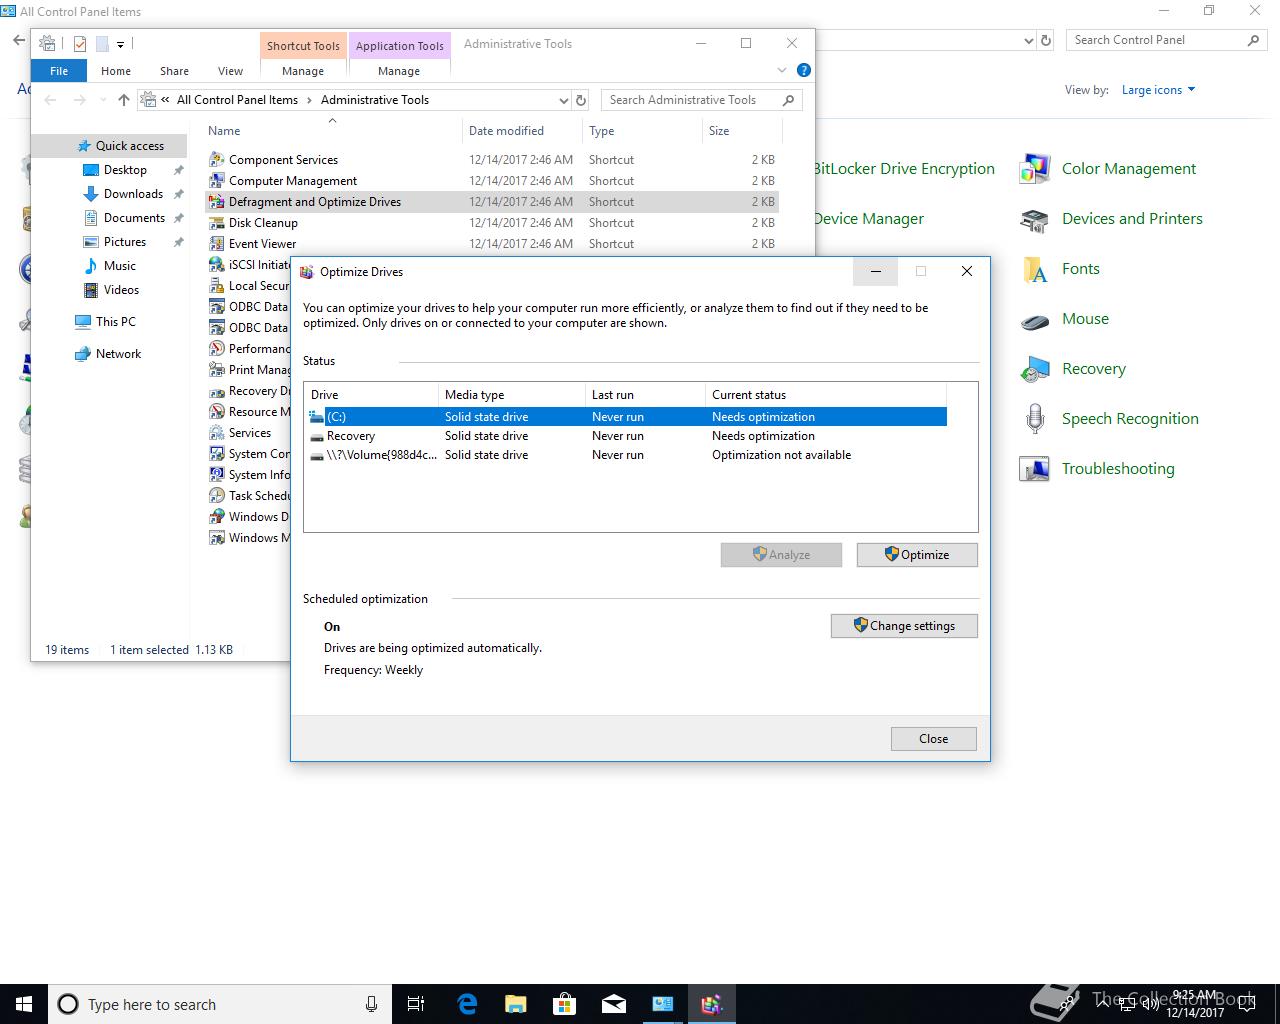Open the Speech Recognition microphone icon
This screenshot has width=1280, height=1024.
click(1034, 419)
